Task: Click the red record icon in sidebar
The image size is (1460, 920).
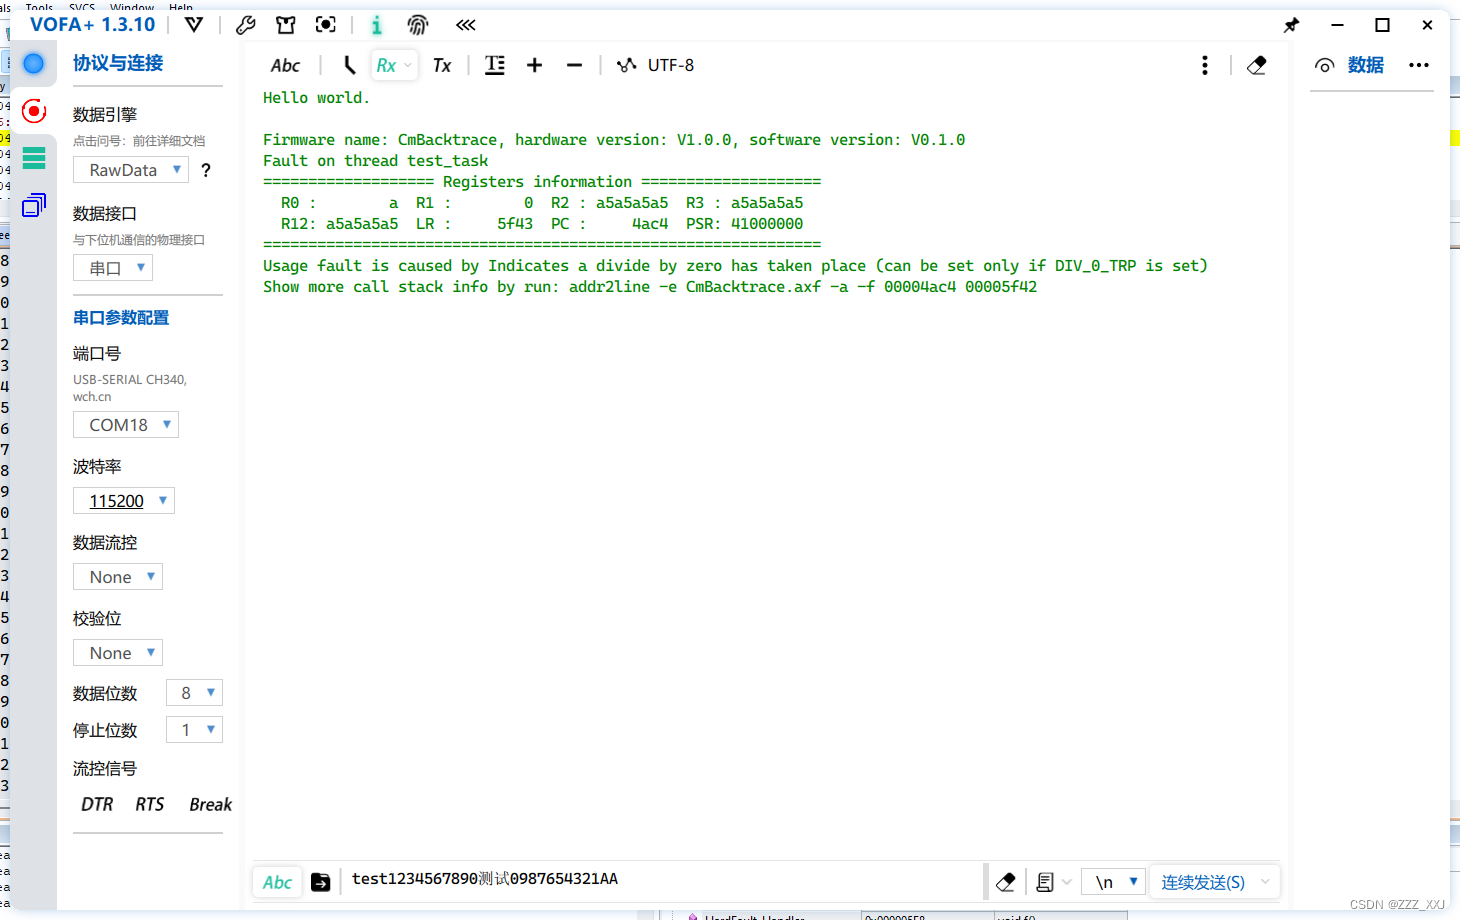Action: tap(34, 111)
